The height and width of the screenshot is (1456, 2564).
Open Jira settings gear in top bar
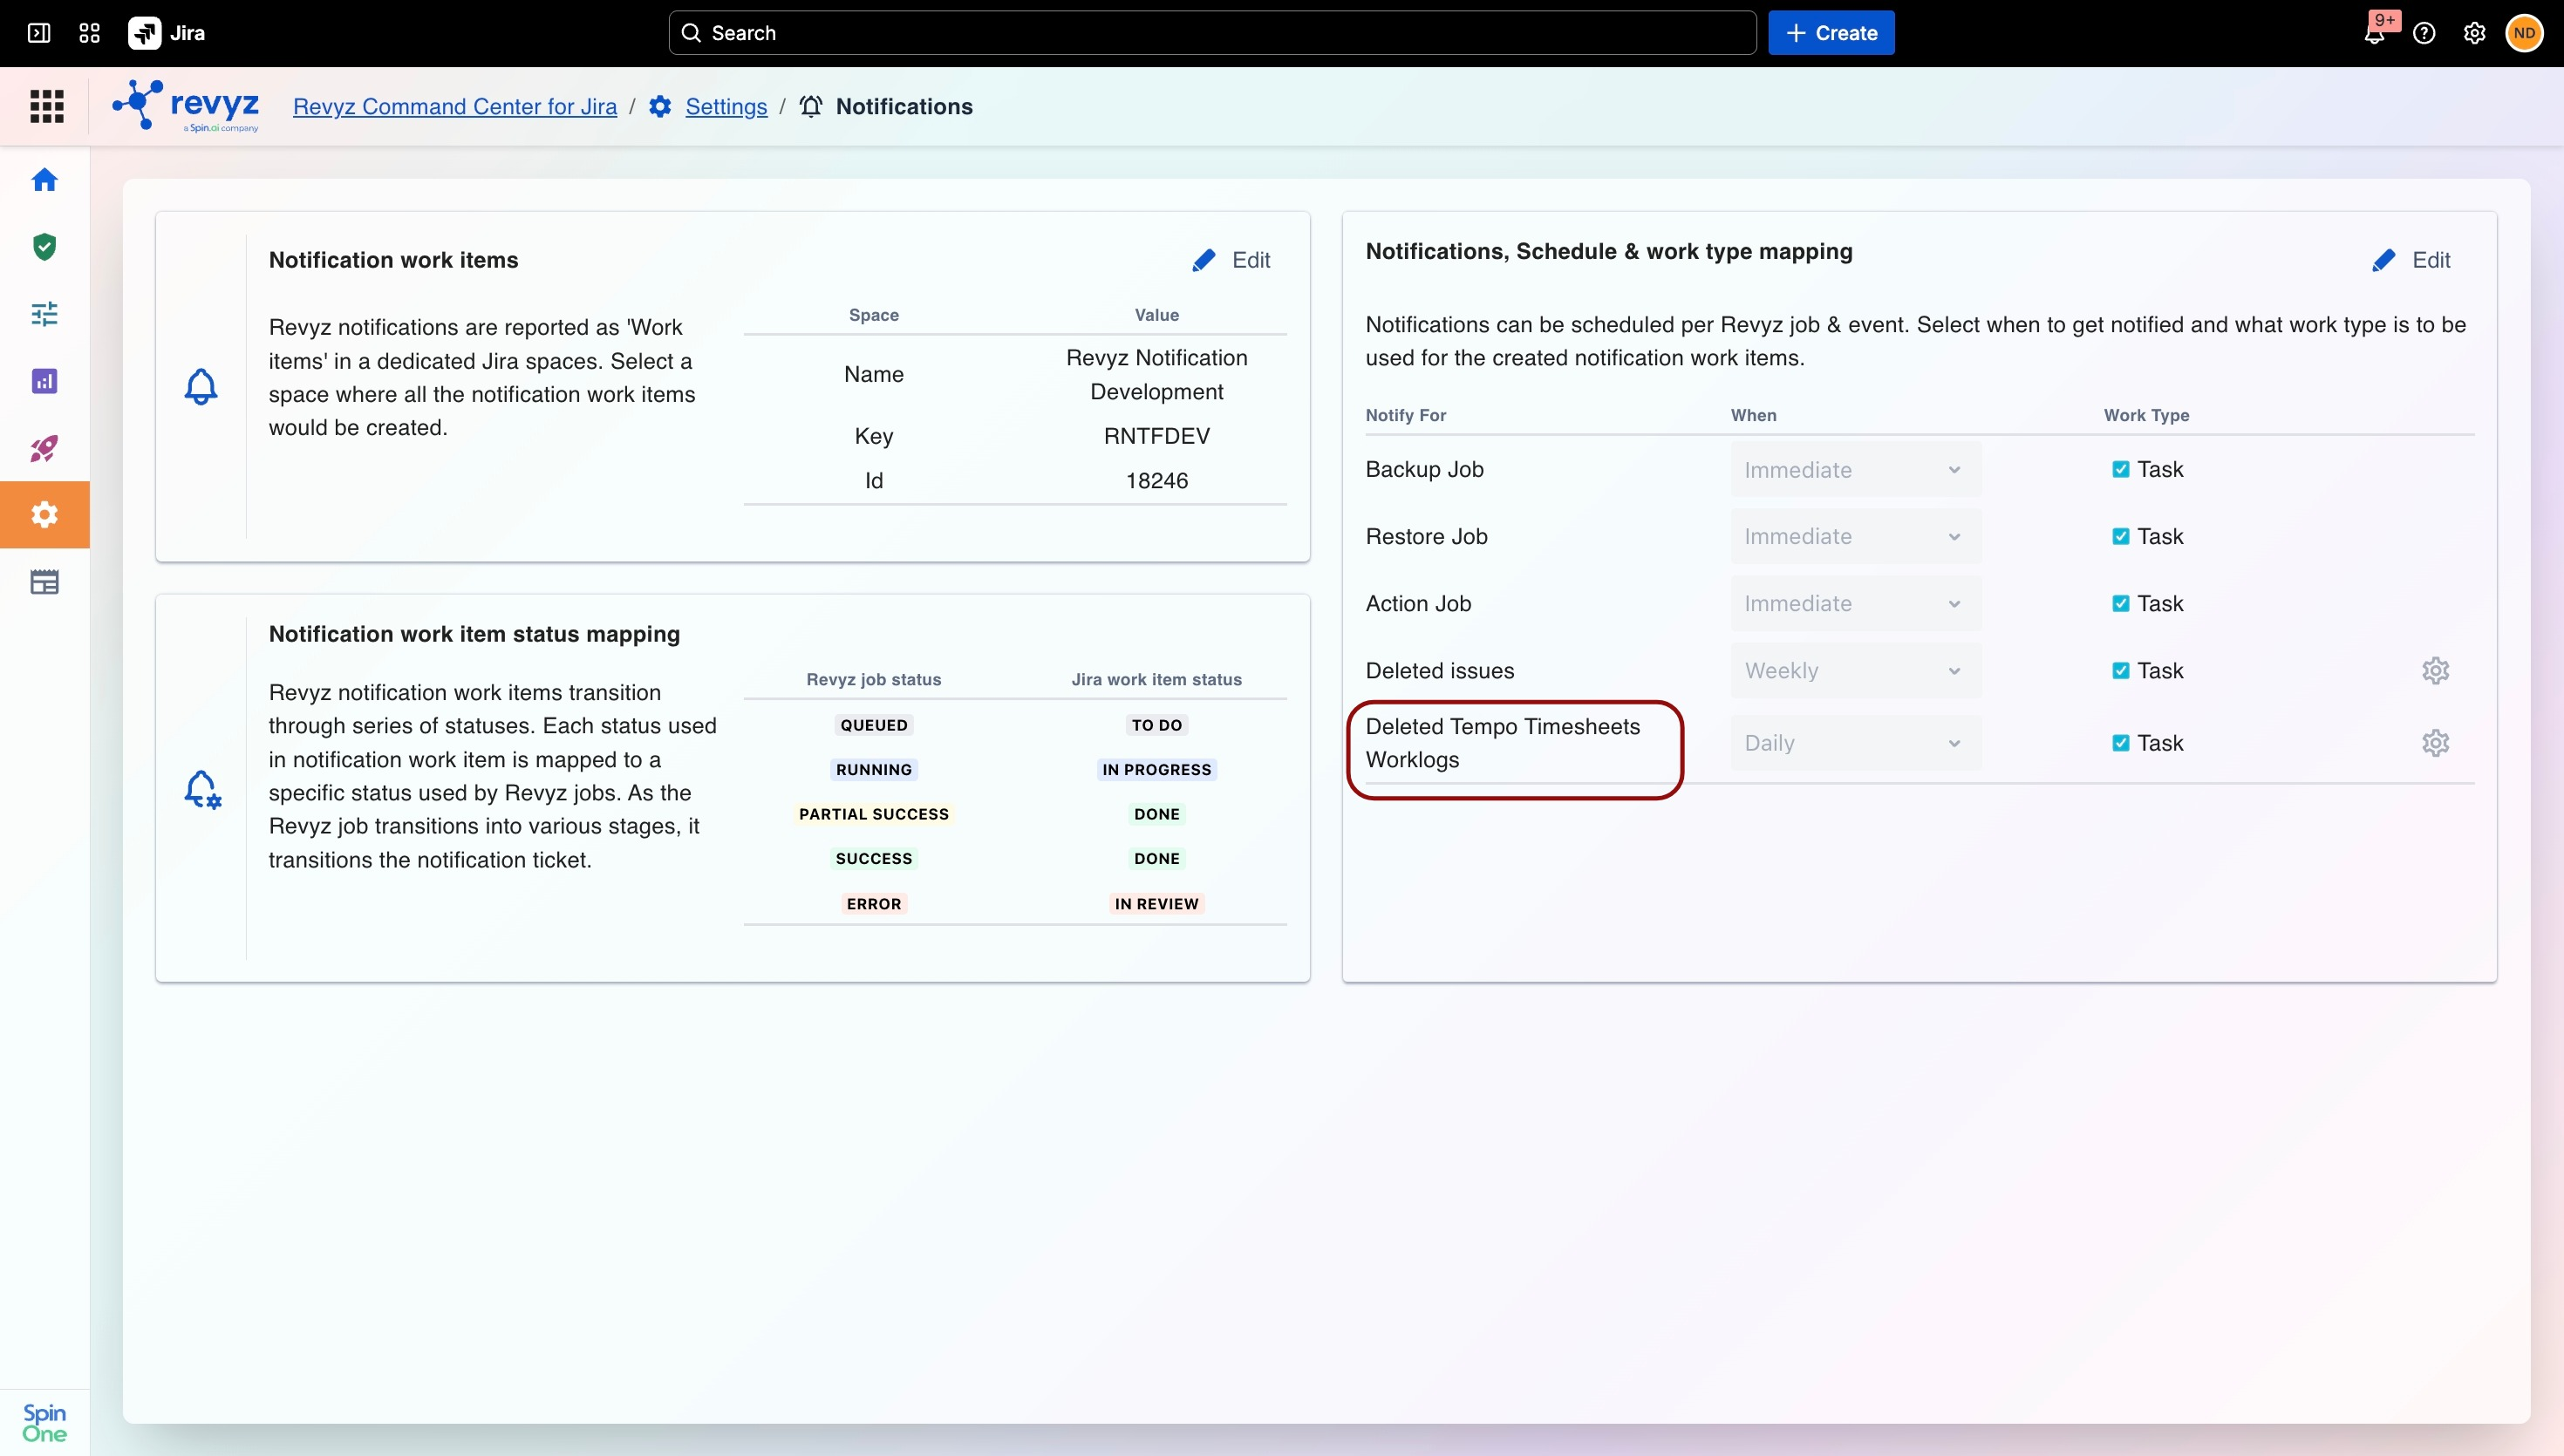[x=2474, y=33]
